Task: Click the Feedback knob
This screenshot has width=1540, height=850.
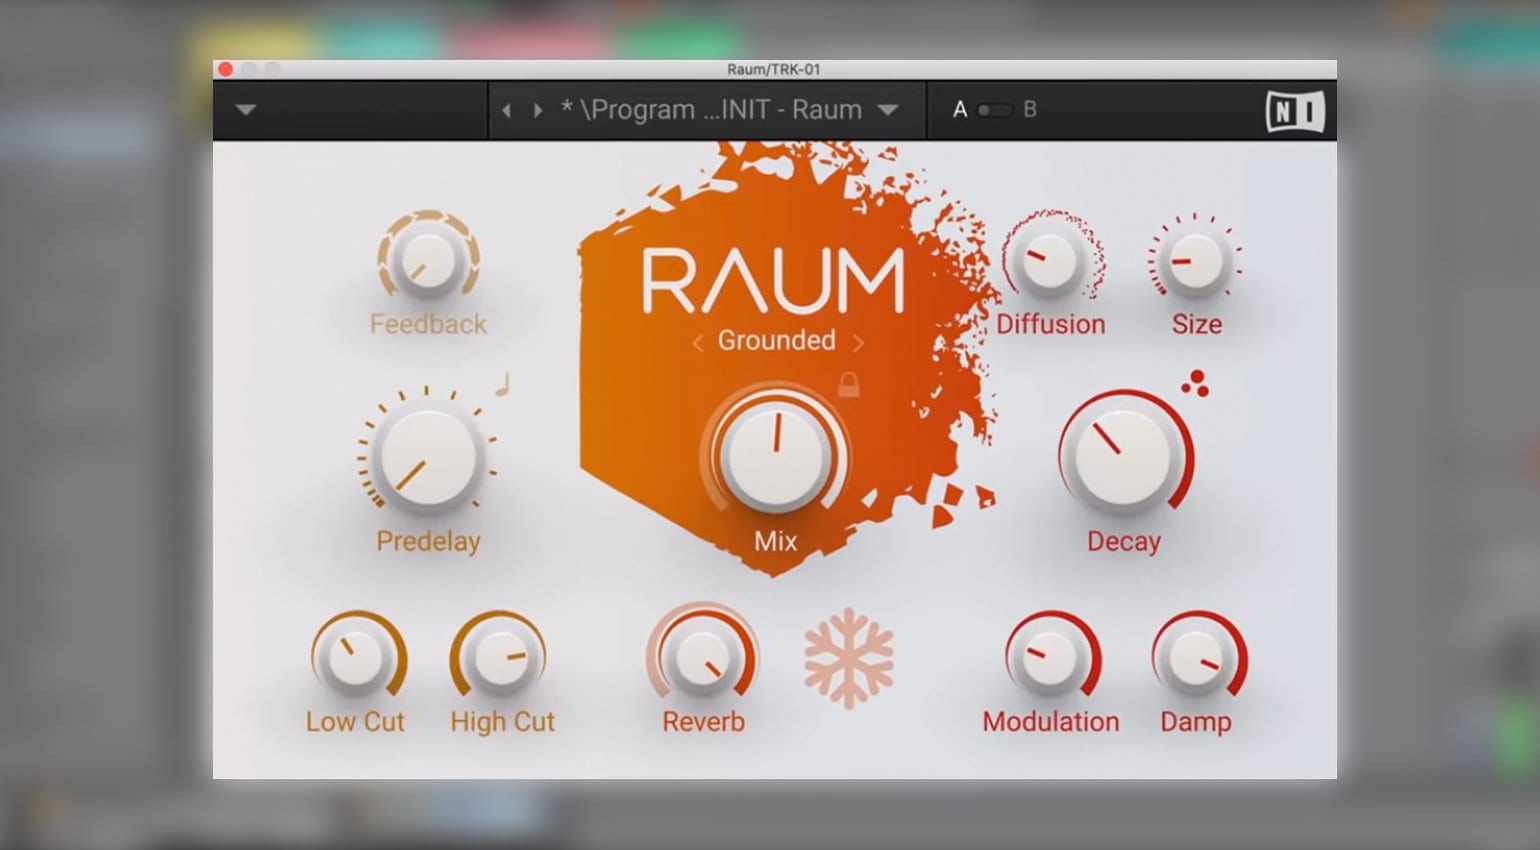Action: click(429, 258)
